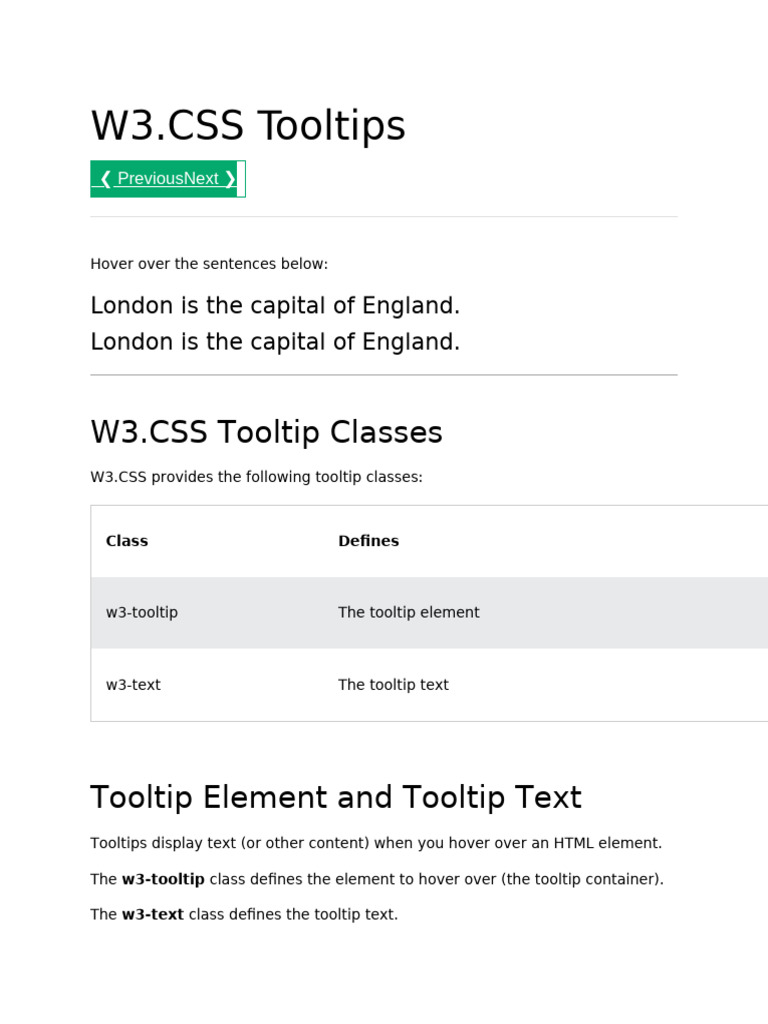The width and height of the screenshot is (768, 1024).
Task: Click bold w3-text word in paragraph
Action: pyautogui.click(x=153, y=914)
